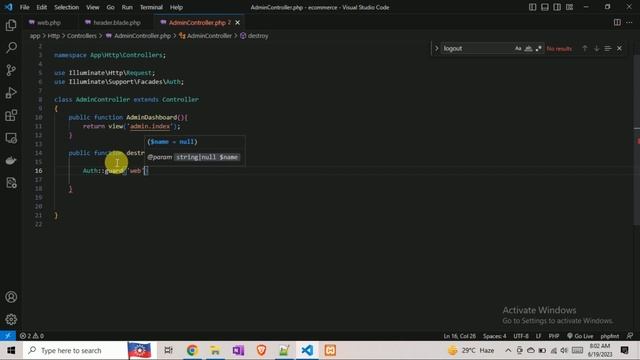
Task: Open the Accounts menu icon
Action: pyautogui.click(x=11, y=297)
